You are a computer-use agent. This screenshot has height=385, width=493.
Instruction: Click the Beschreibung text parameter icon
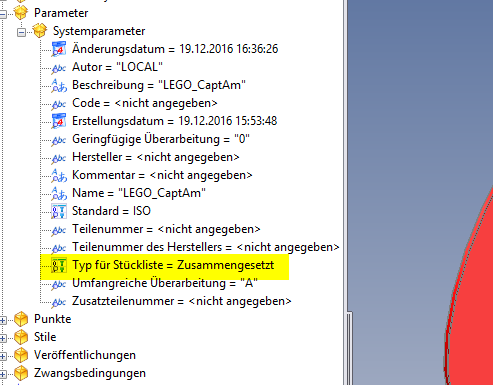point(59,85)
